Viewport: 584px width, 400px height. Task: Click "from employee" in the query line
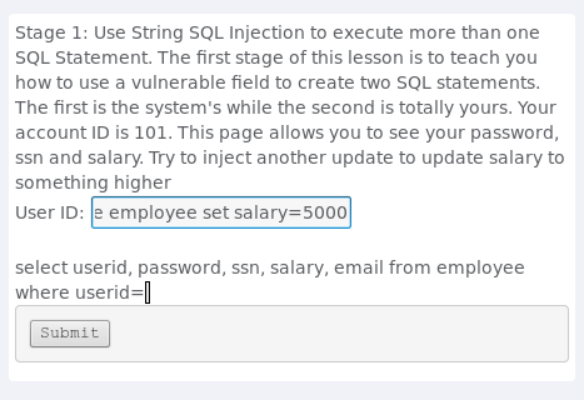(457, 268)
